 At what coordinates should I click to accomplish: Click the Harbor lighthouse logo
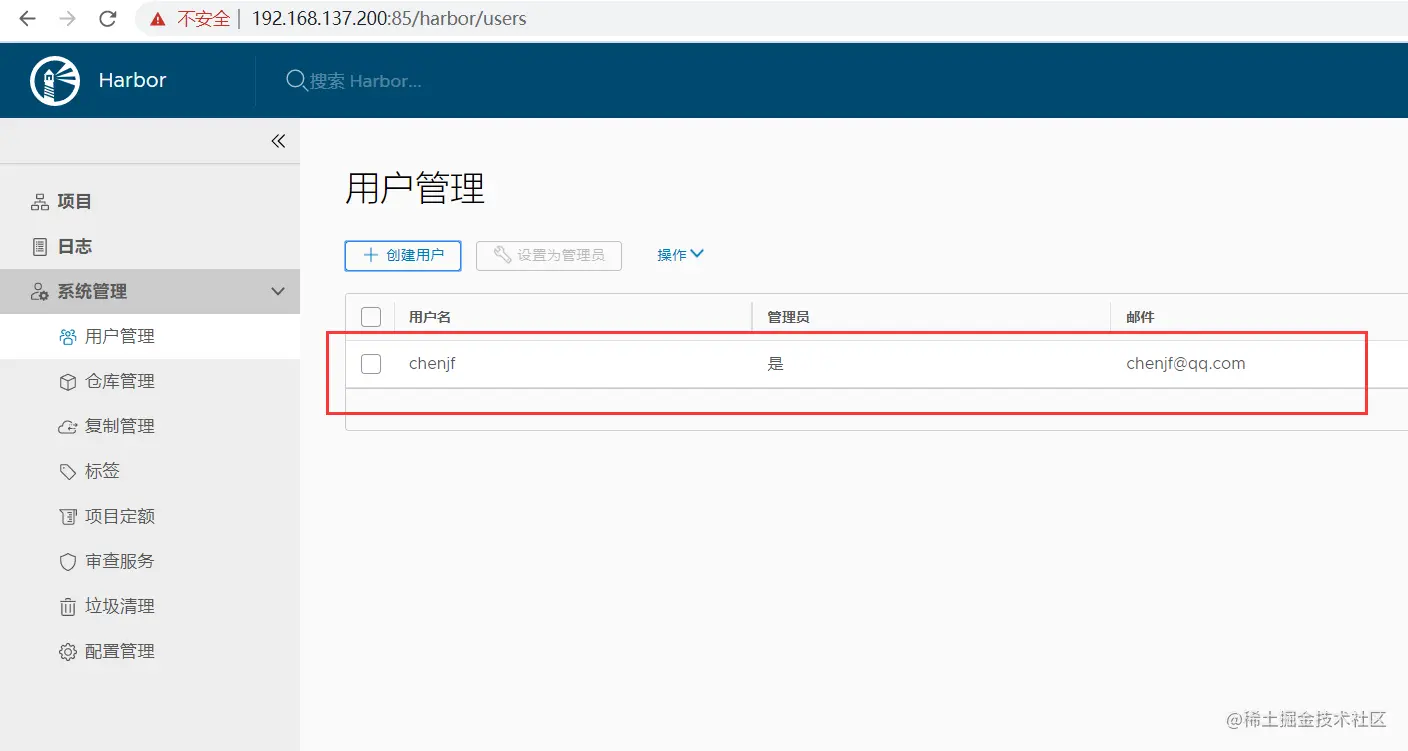pyautogui.click(x=55, y=81)
